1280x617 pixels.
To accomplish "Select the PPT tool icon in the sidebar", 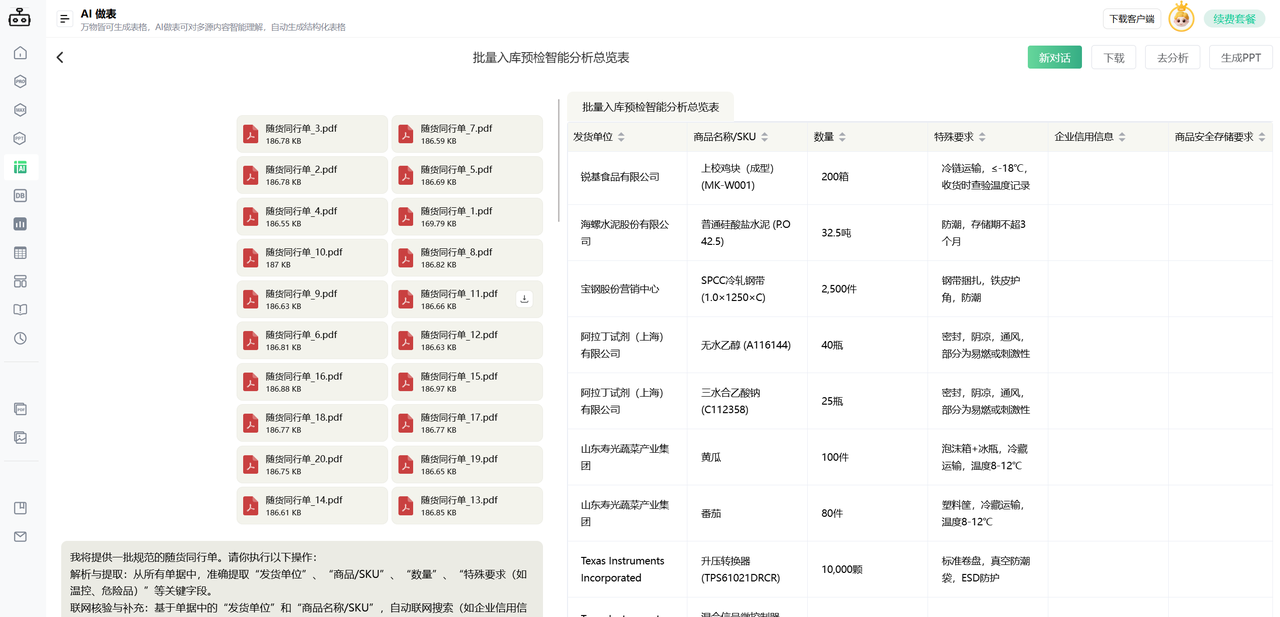I will click(x=20, y=138).
